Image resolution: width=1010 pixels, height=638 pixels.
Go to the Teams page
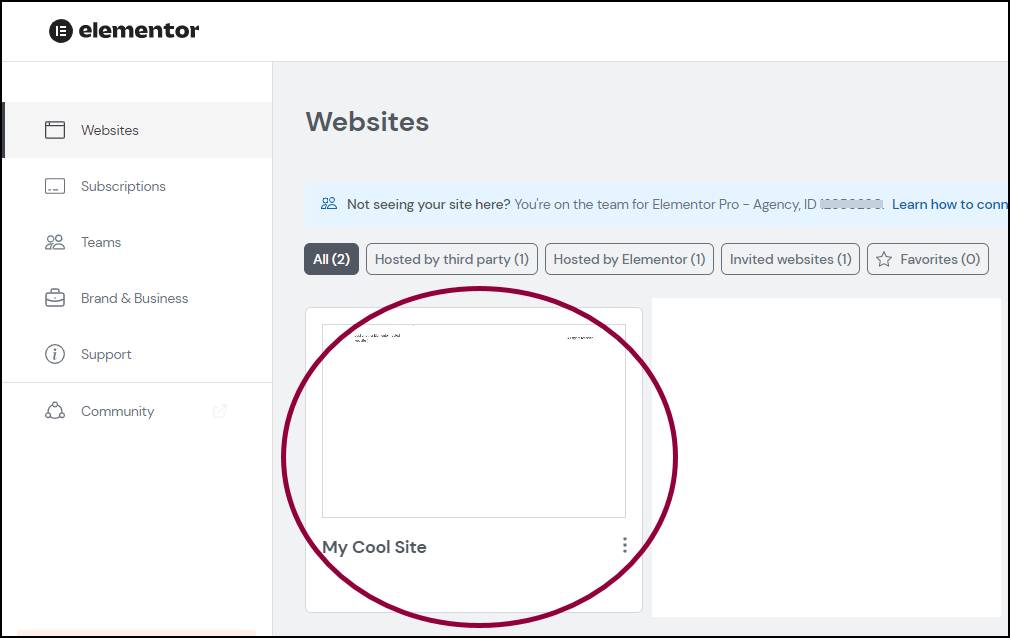(x=137, y=242)
